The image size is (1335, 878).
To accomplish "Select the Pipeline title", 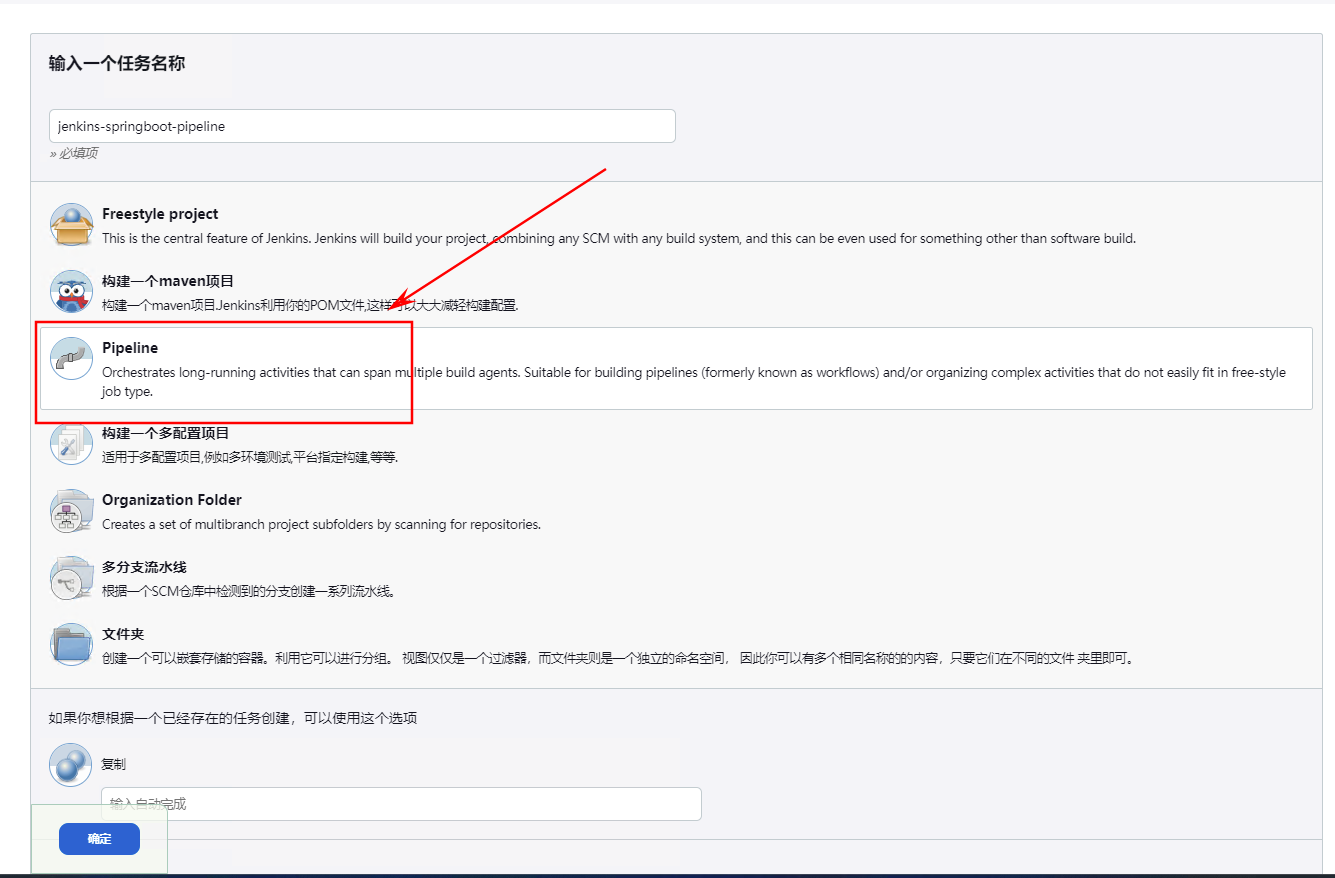I will click(x=130, y=348).
